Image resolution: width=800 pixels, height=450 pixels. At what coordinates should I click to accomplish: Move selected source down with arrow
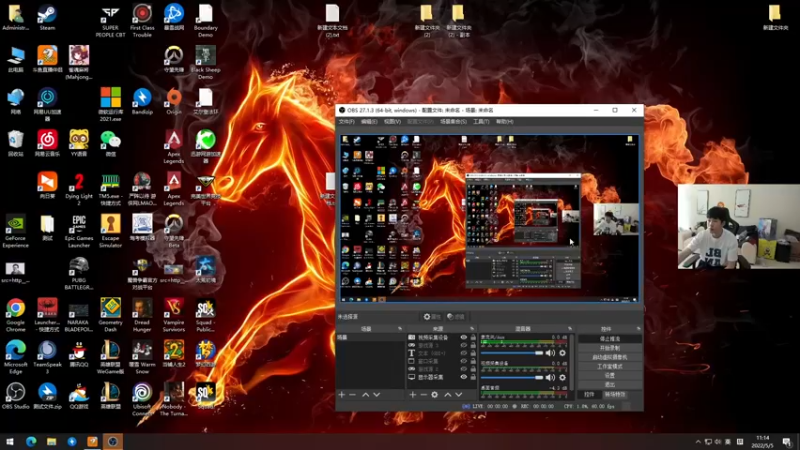[x=458, y=395]
